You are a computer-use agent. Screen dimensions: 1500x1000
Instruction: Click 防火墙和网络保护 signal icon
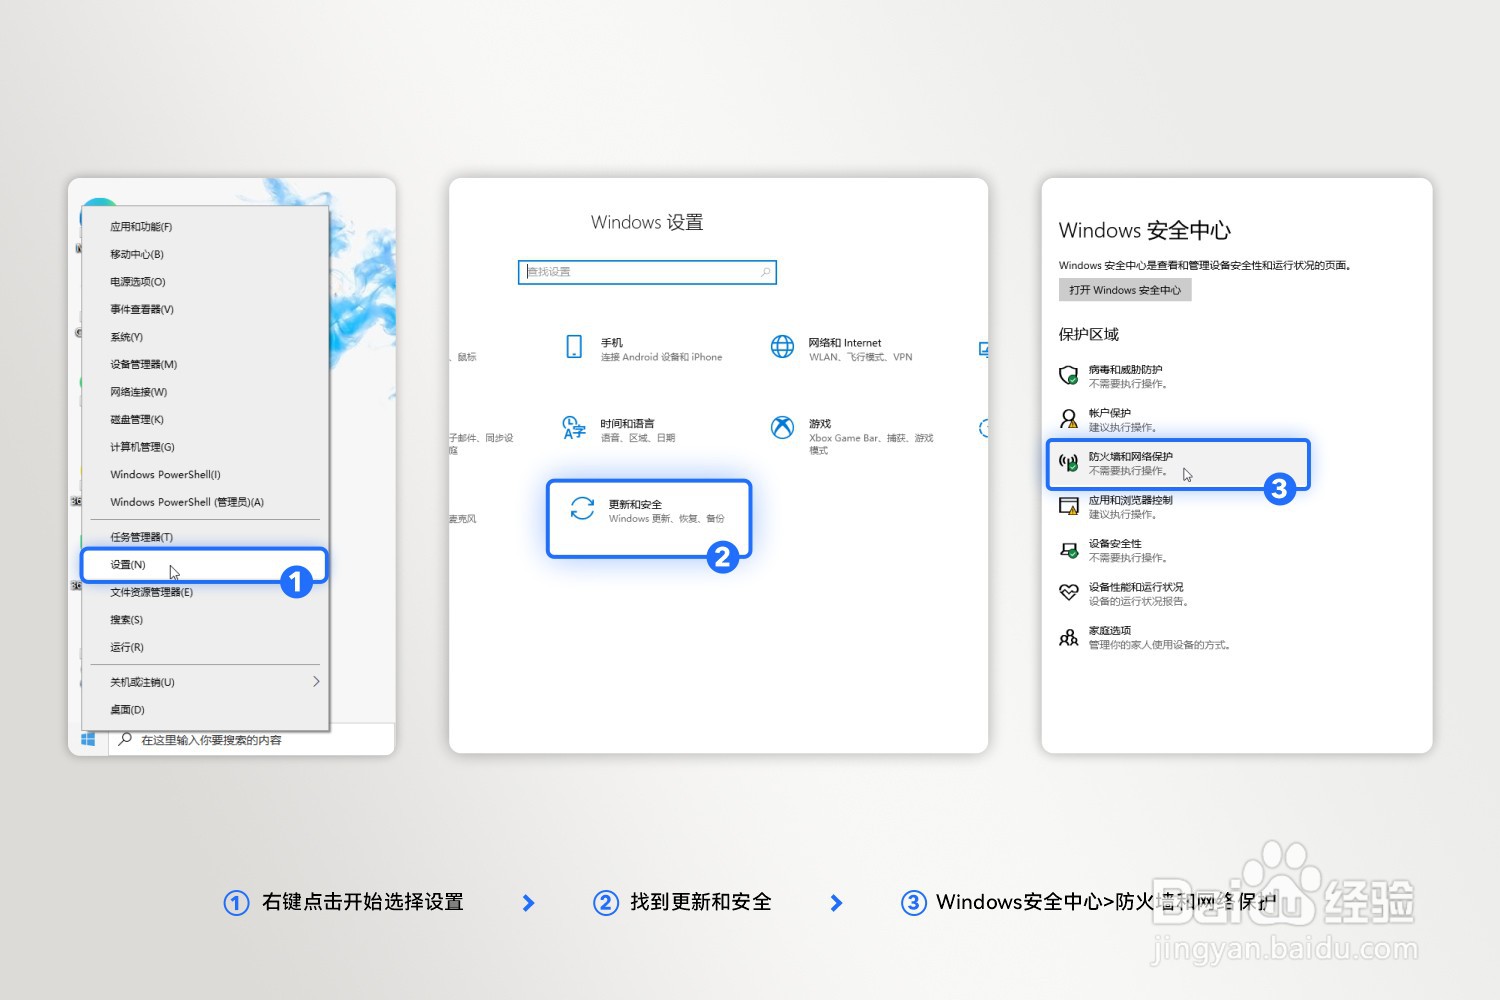click(x=1069, y=463)
